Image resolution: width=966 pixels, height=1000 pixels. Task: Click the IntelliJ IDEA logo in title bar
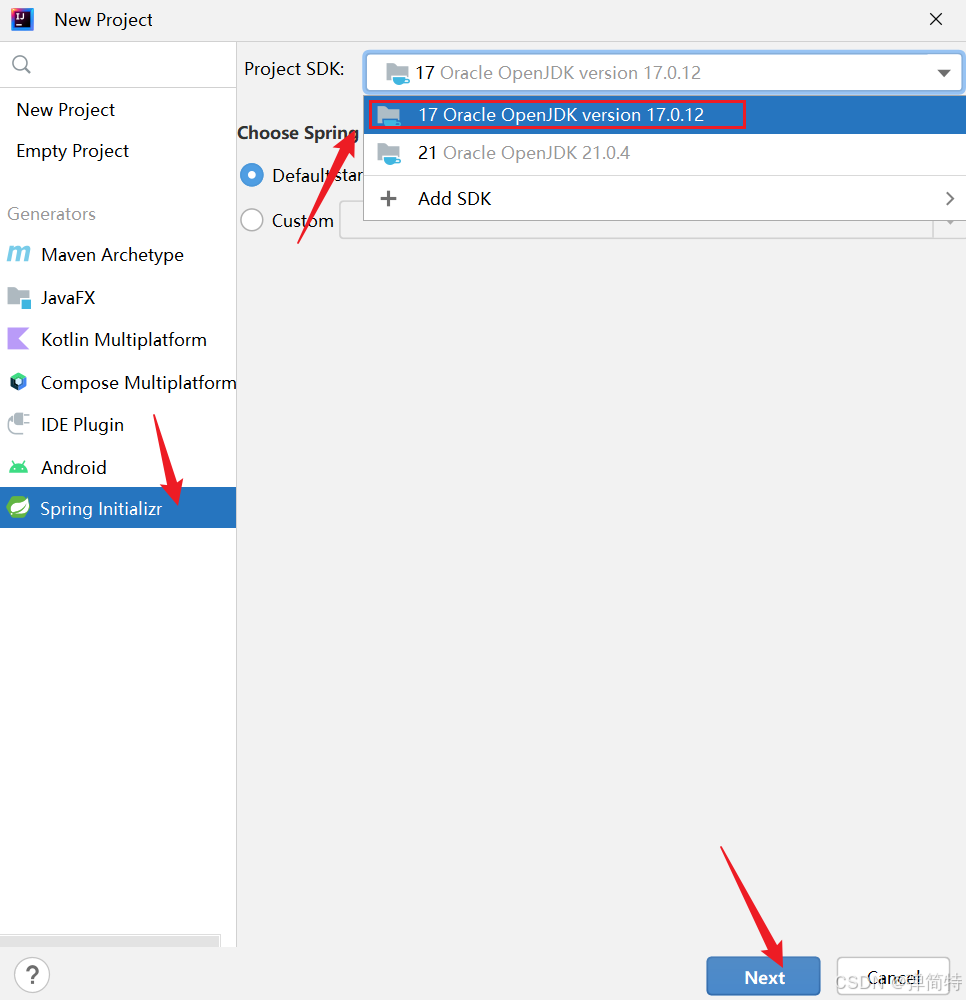pos(22,19)
